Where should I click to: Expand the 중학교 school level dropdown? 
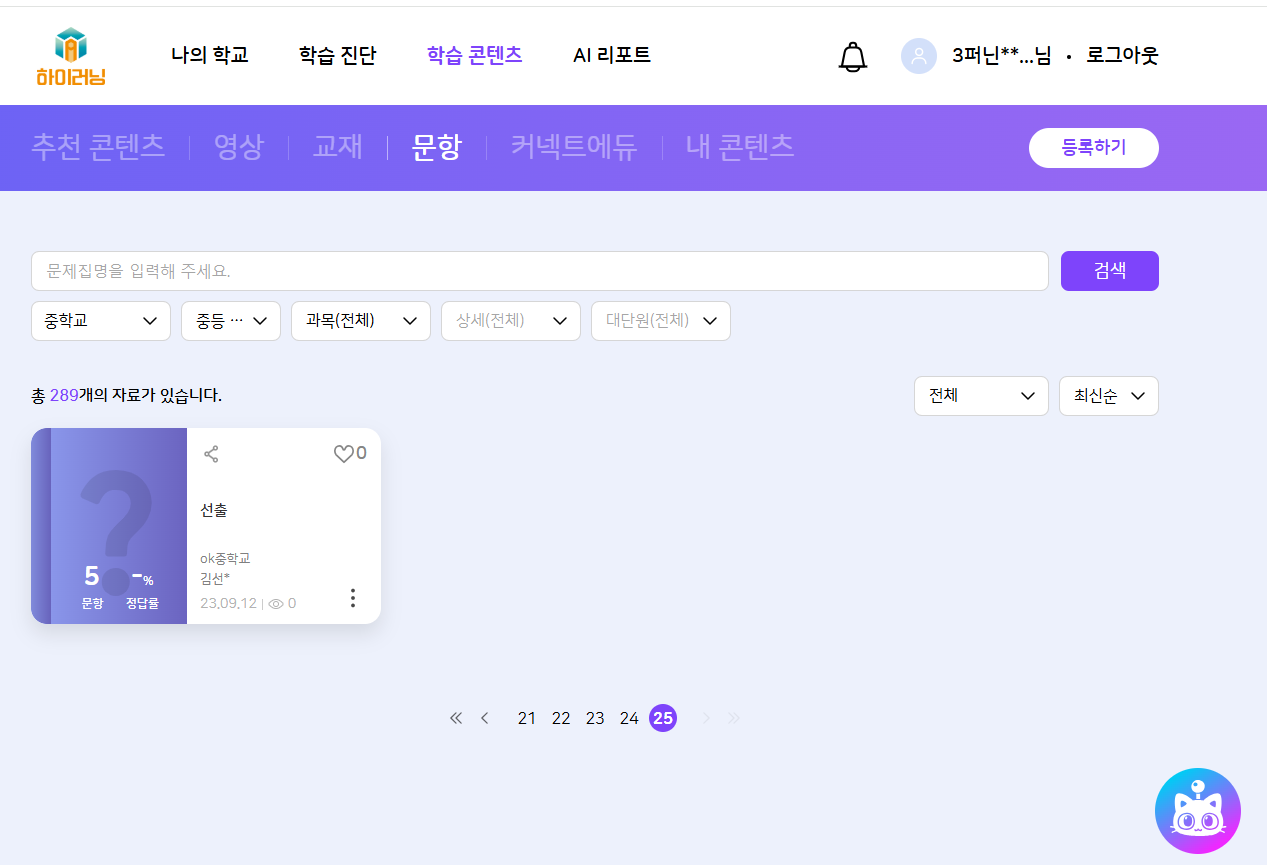(101, 321)
